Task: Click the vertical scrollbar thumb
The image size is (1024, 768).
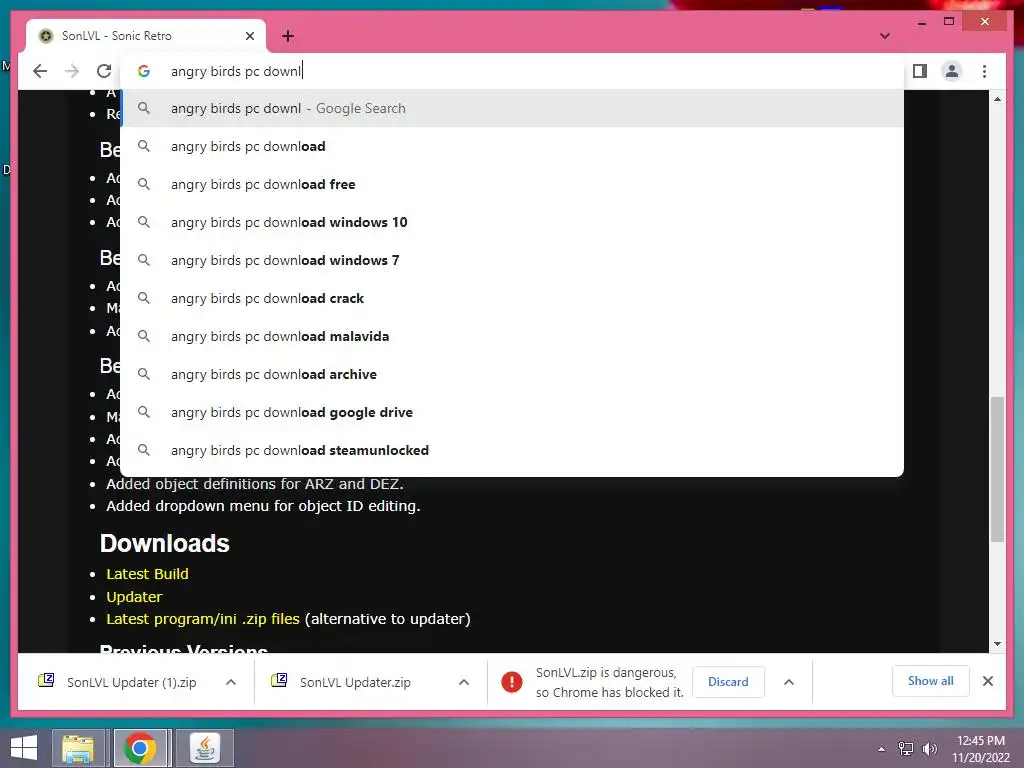Action: 997,469
